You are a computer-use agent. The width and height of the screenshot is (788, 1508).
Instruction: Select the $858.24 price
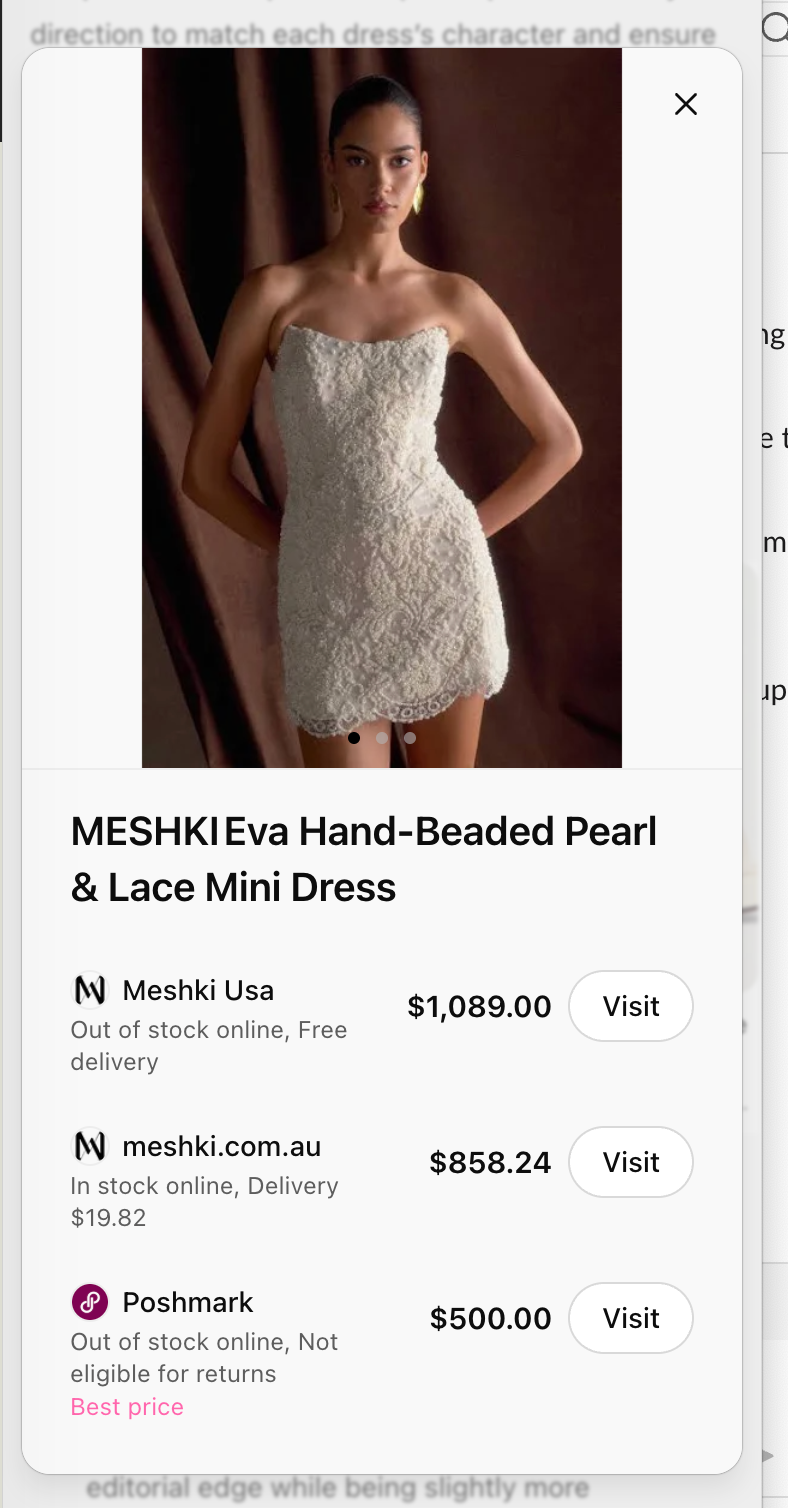click(490, 1162)
